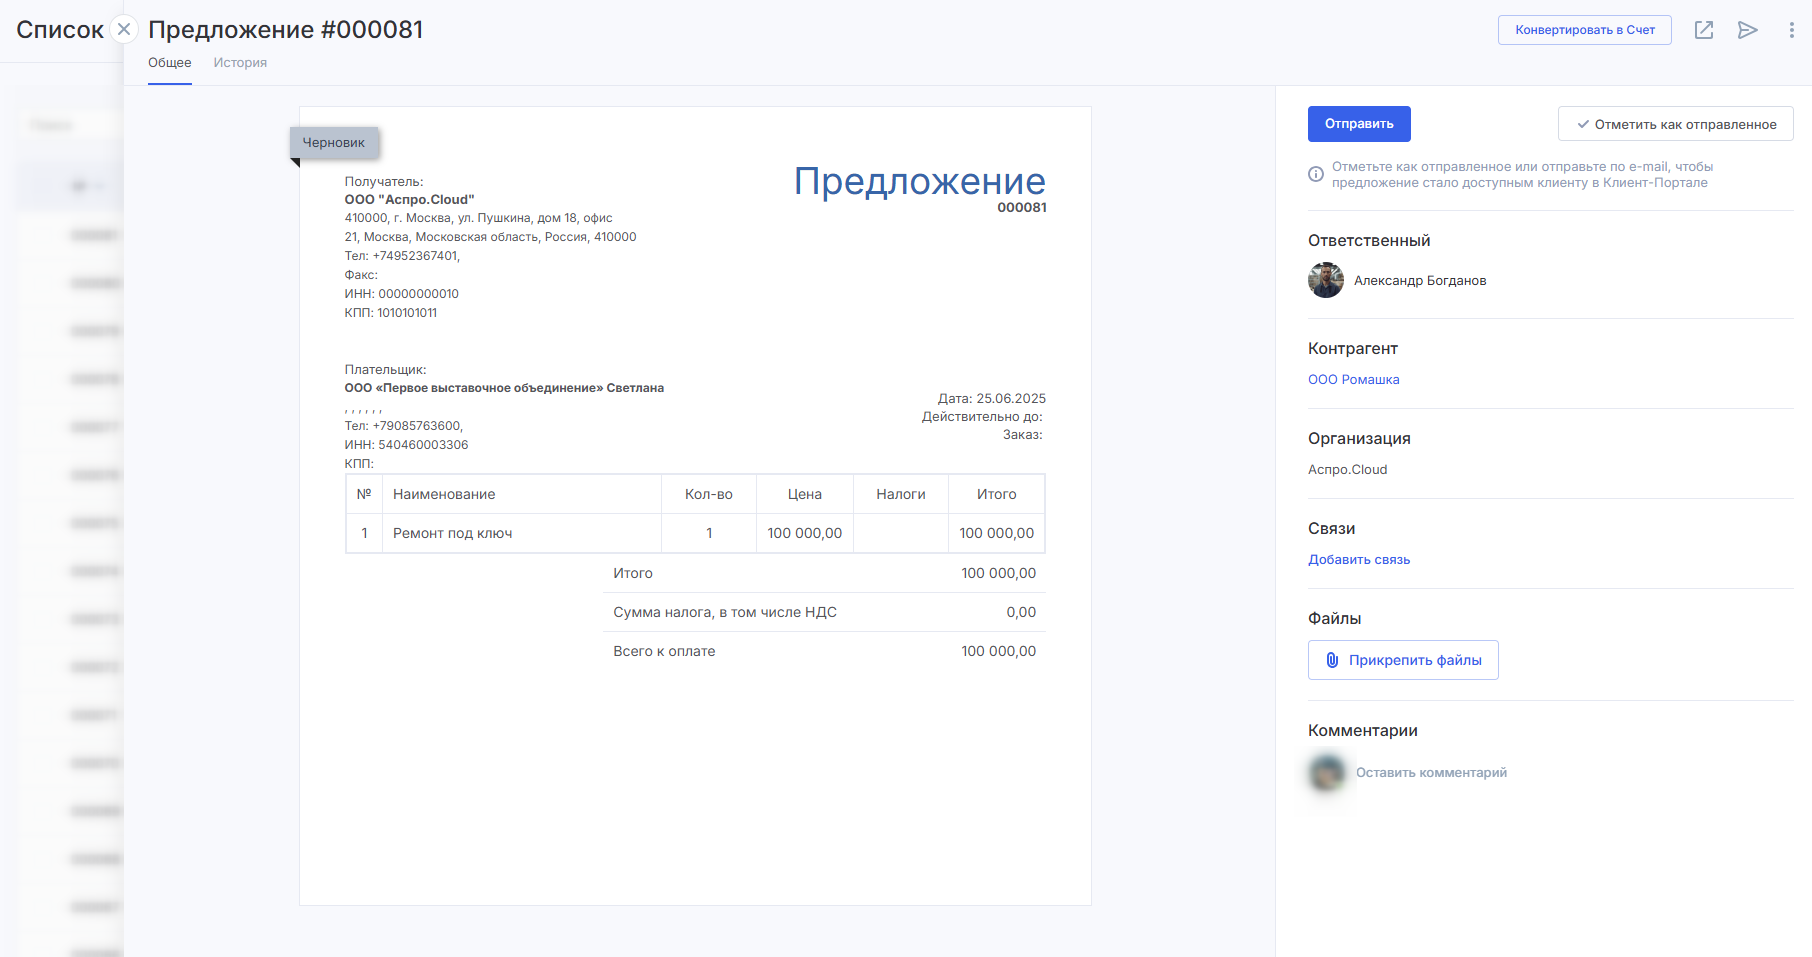
Task: Click Прикрепить файлы to attach files
Action: 1403,660
